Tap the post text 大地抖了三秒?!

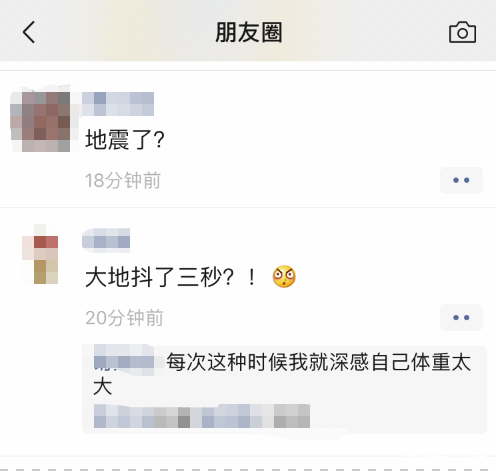(x=171, y=277)
